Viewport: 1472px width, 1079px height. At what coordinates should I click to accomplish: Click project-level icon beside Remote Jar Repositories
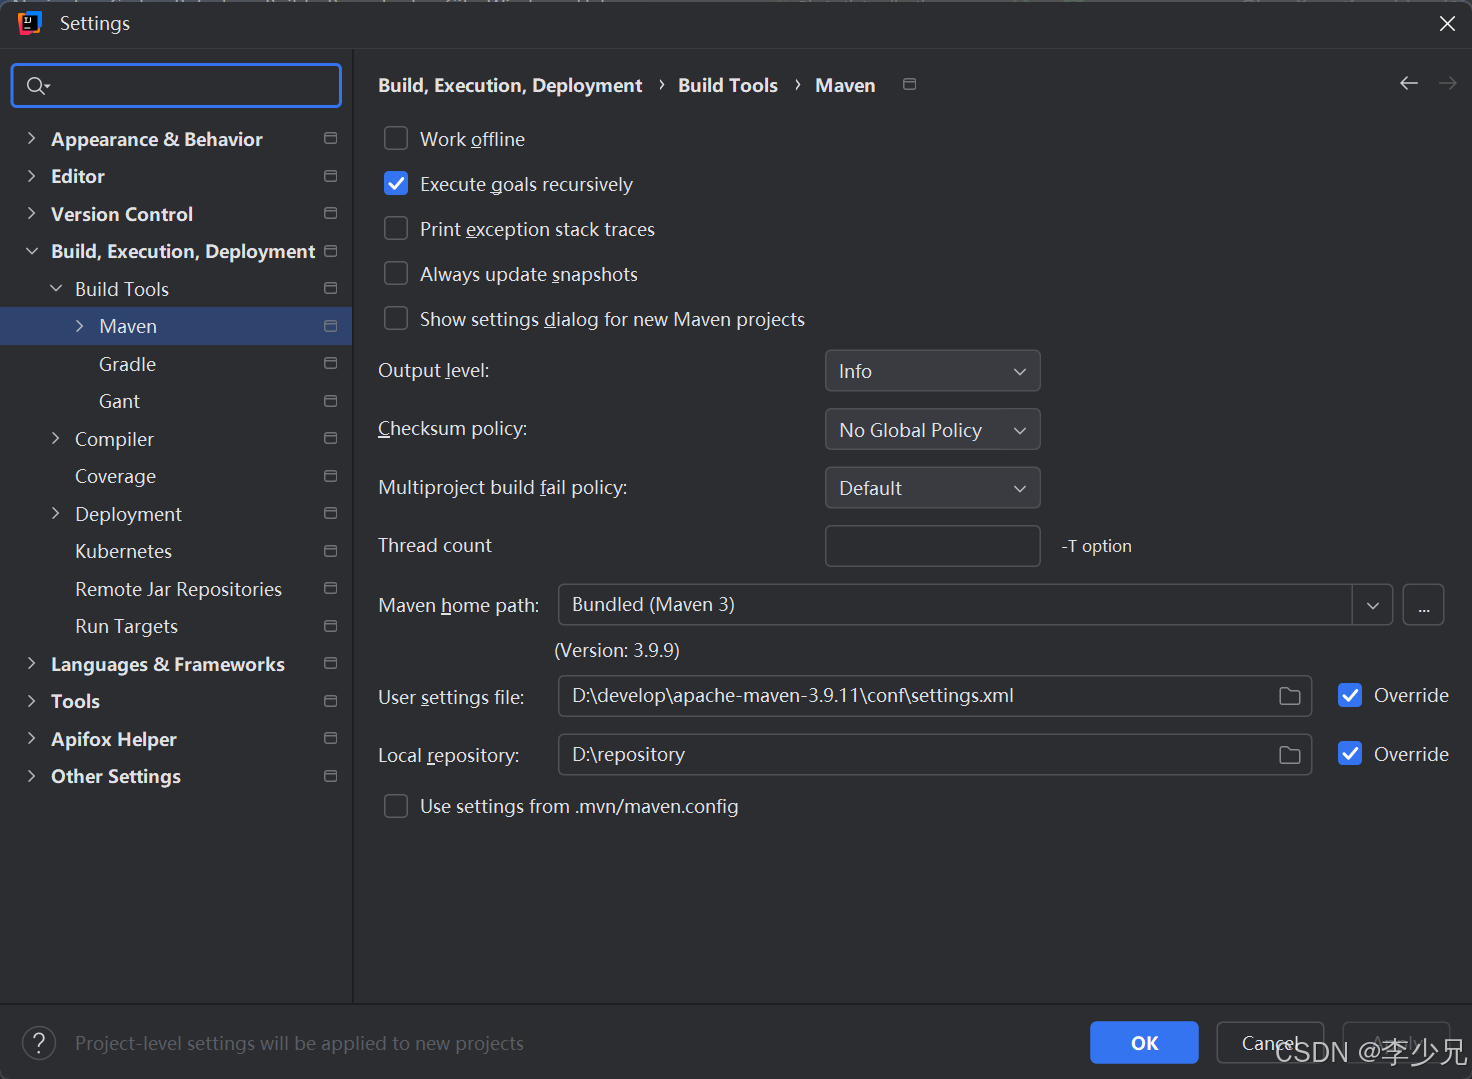pyautogui.click(x=331, y=588)
